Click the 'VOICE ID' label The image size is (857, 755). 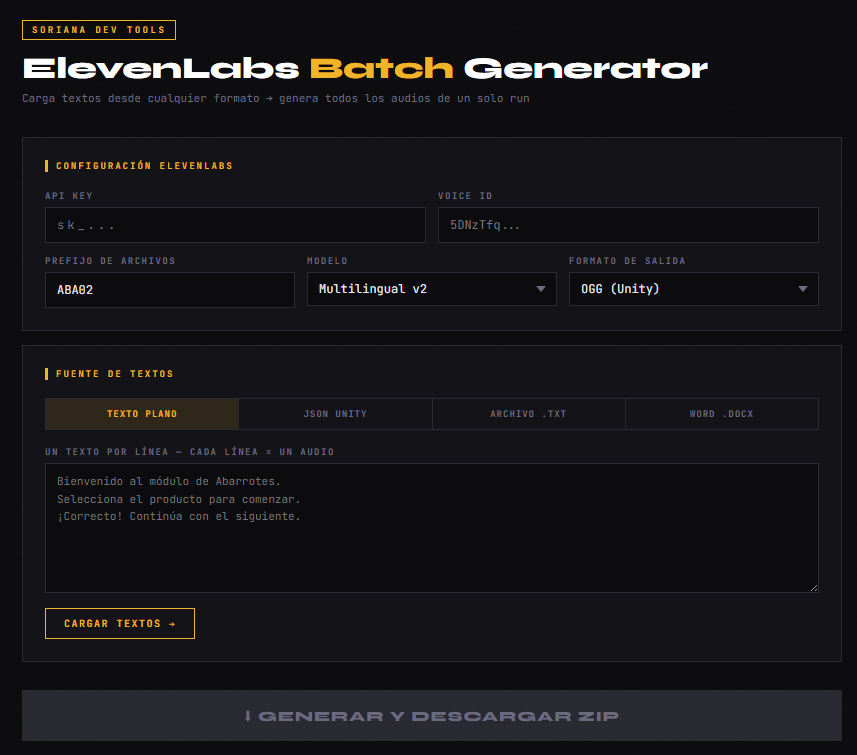[465, 196]
